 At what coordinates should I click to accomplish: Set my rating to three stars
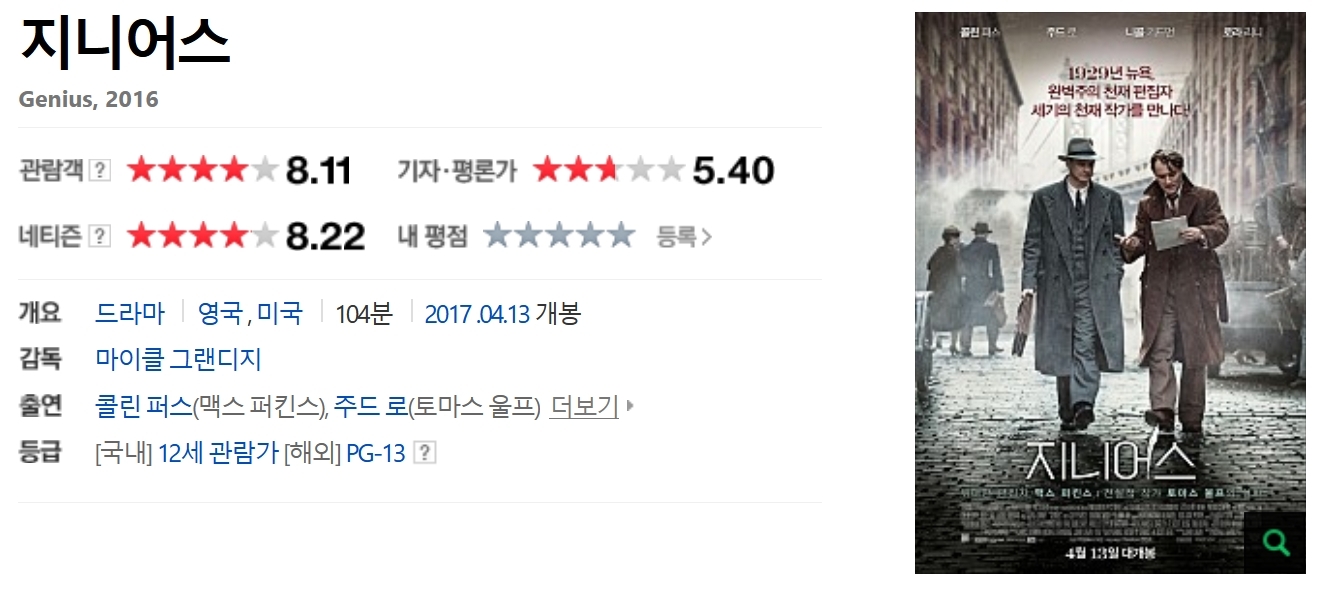[559, 236]
